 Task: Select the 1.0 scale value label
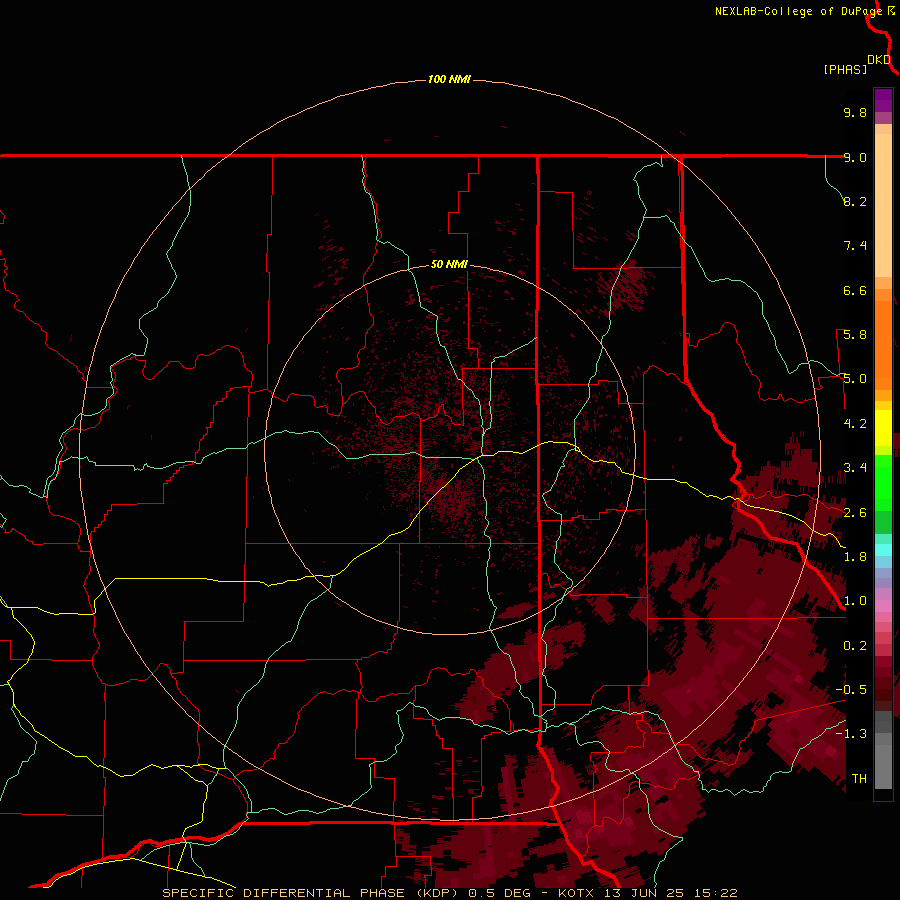pos(855,601)
